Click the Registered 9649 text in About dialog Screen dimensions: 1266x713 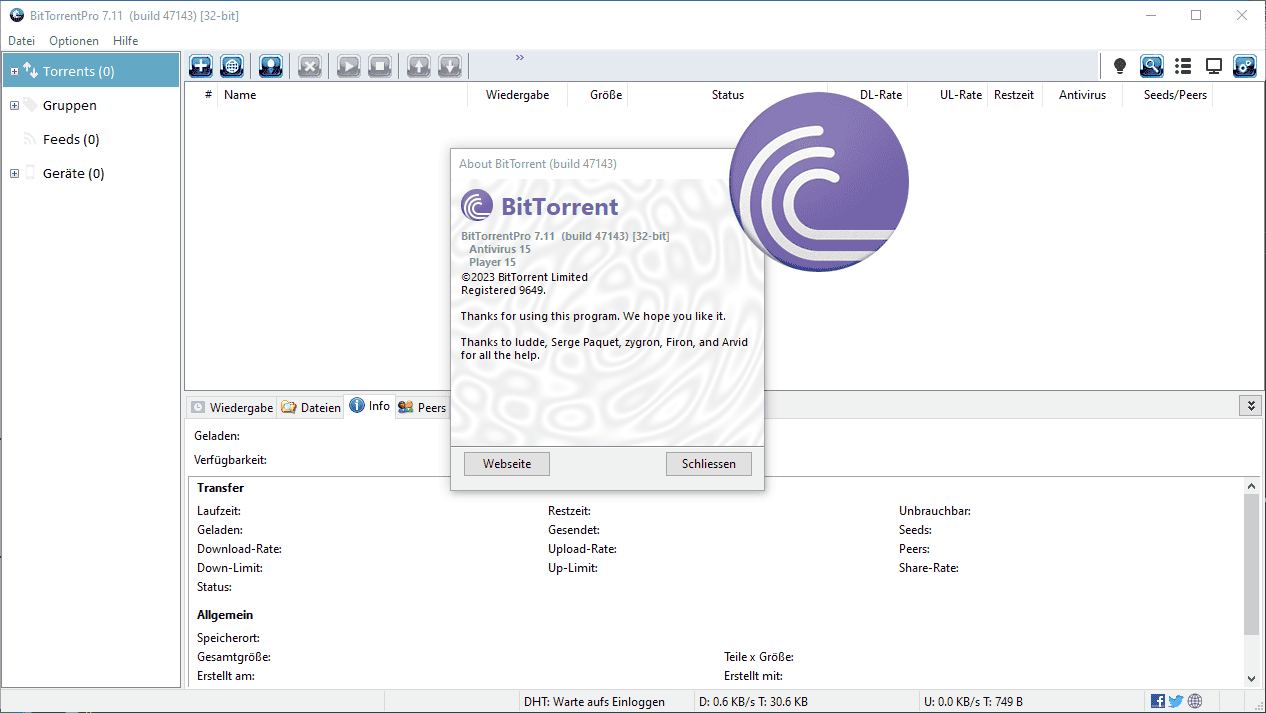click(x=503, y=290)
